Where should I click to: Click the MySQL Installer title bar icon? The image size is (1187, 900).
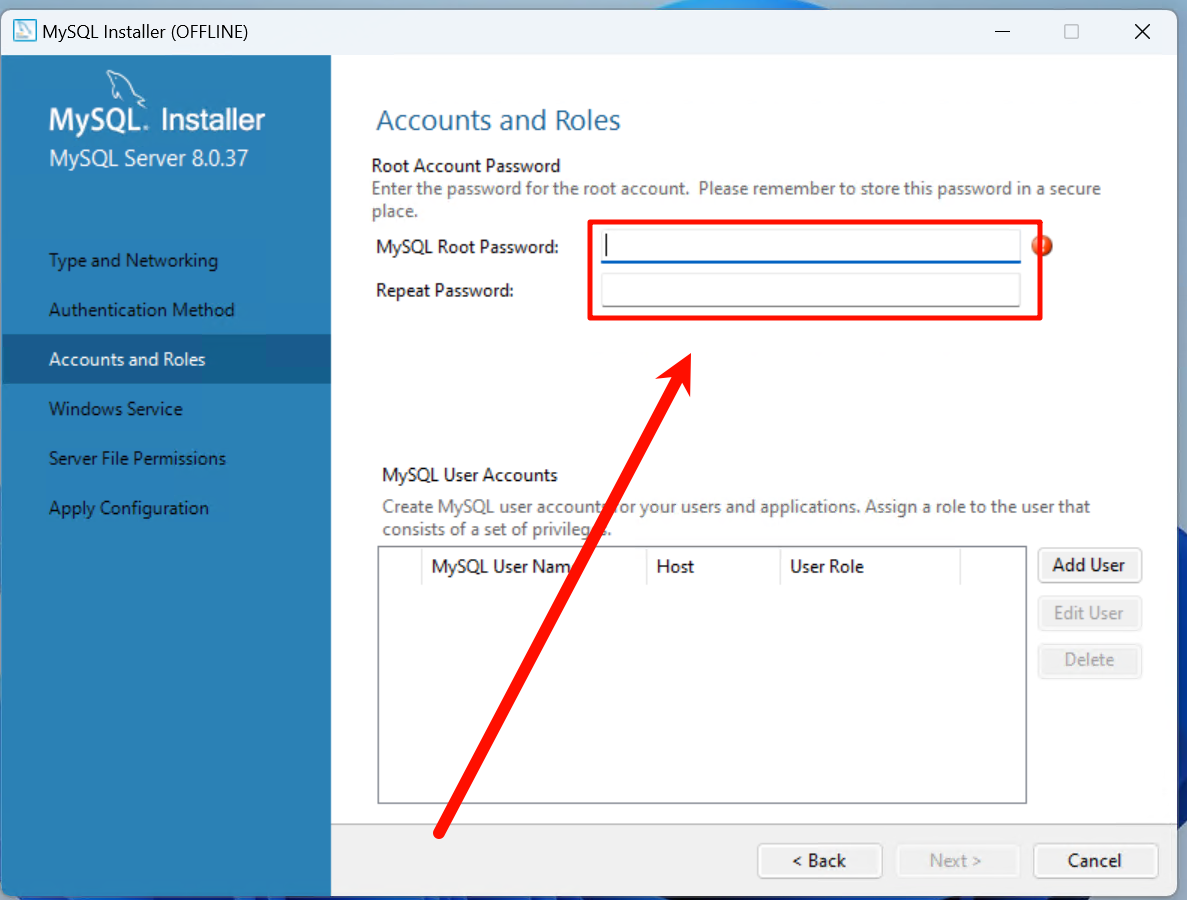coord(24,31)
